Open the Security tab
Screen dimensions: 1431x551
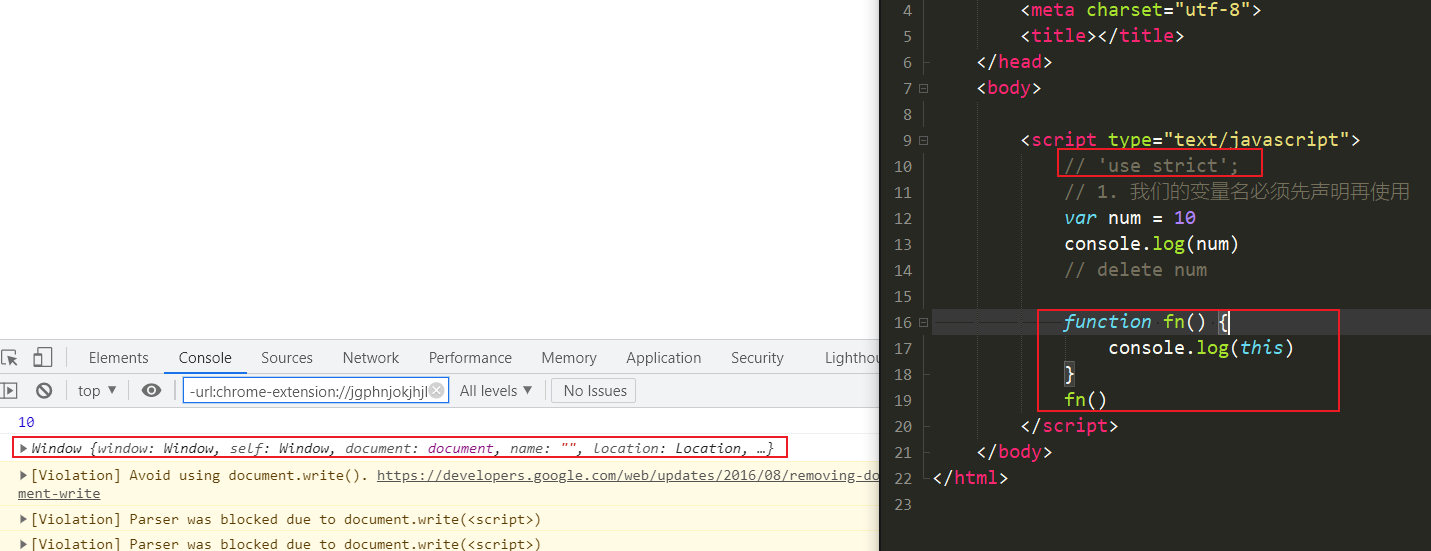tap(757, 357)
